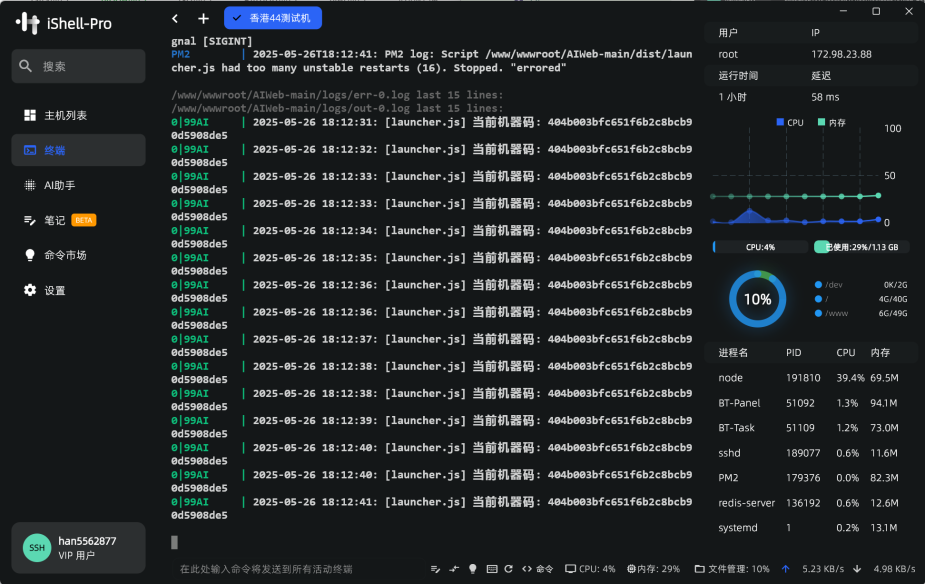Screen dimensions: 925x584
Task: Open 命令市场 command market
Action: click(x=78, y=255)
